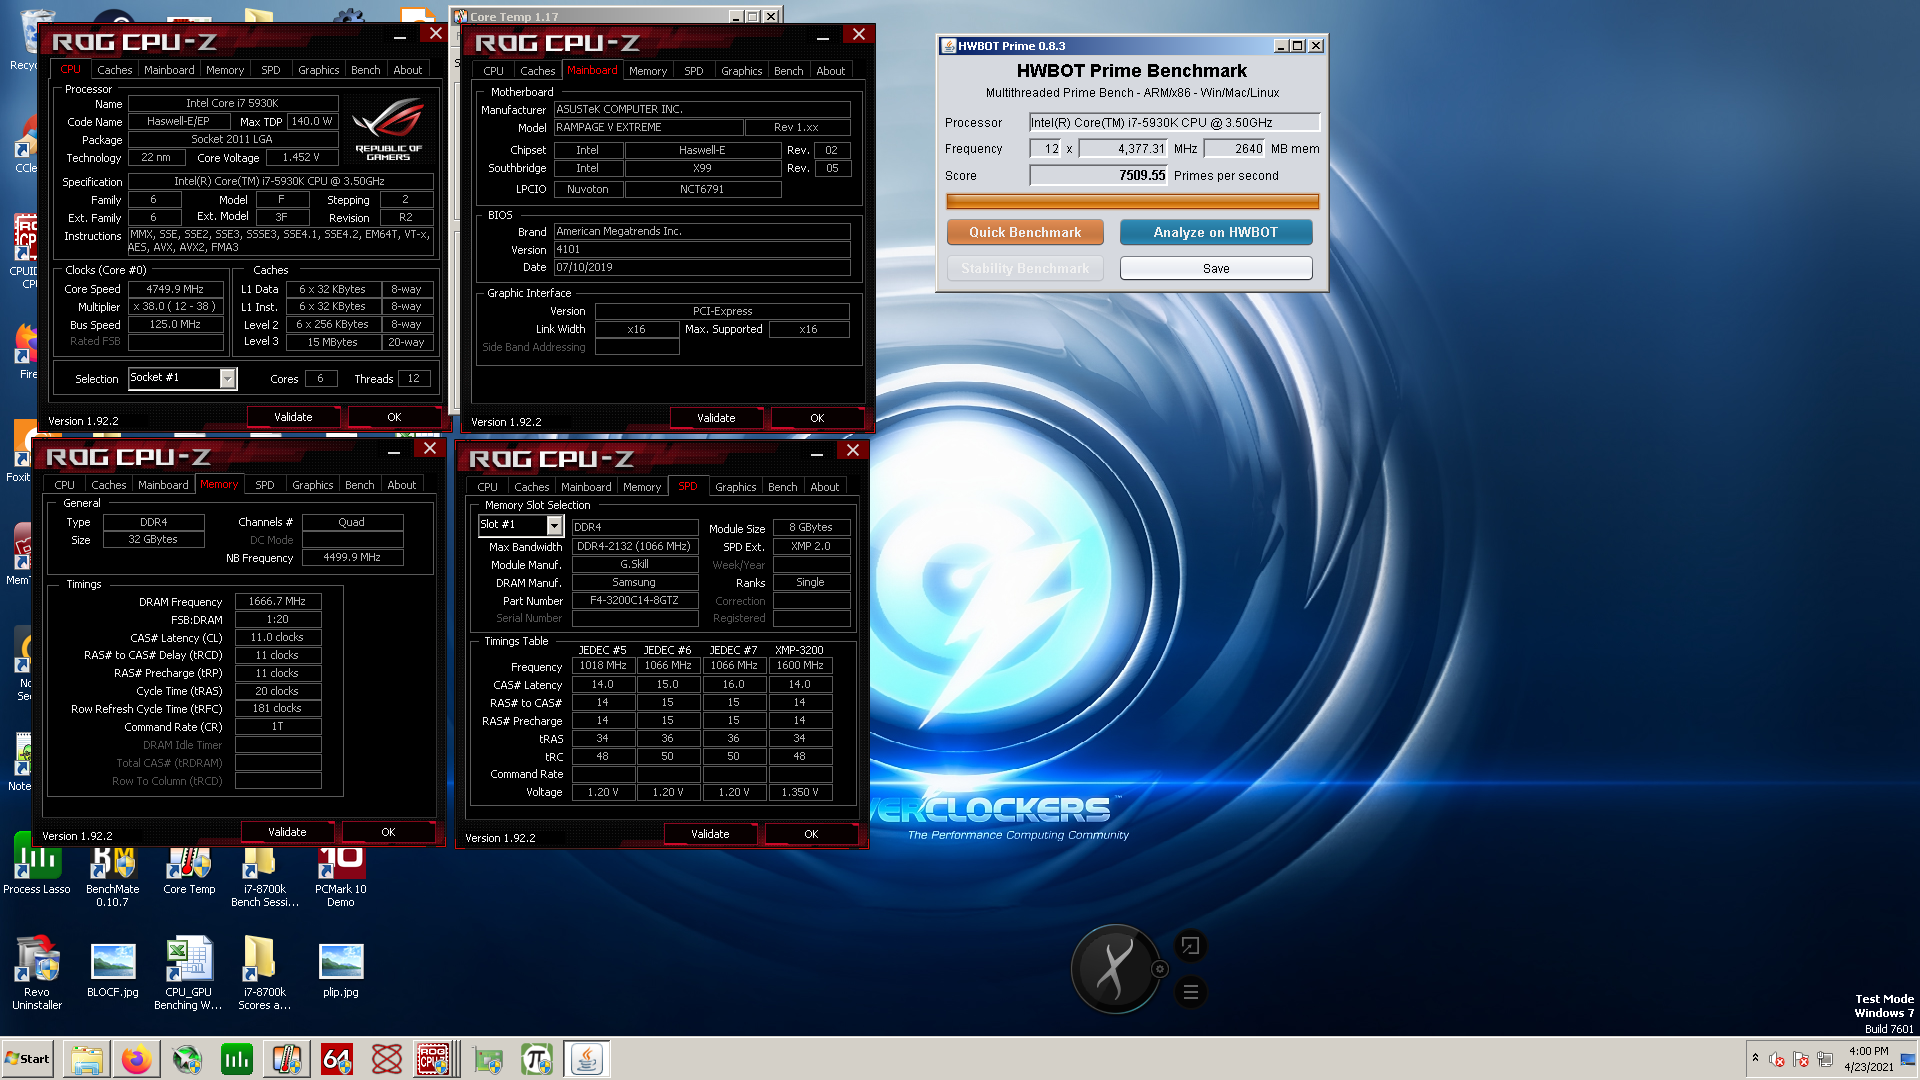The height and width of the screenshot is (1080, 1920).
Task: Open Core Temp desktop shortcut
Action: [x=189, y=870]
